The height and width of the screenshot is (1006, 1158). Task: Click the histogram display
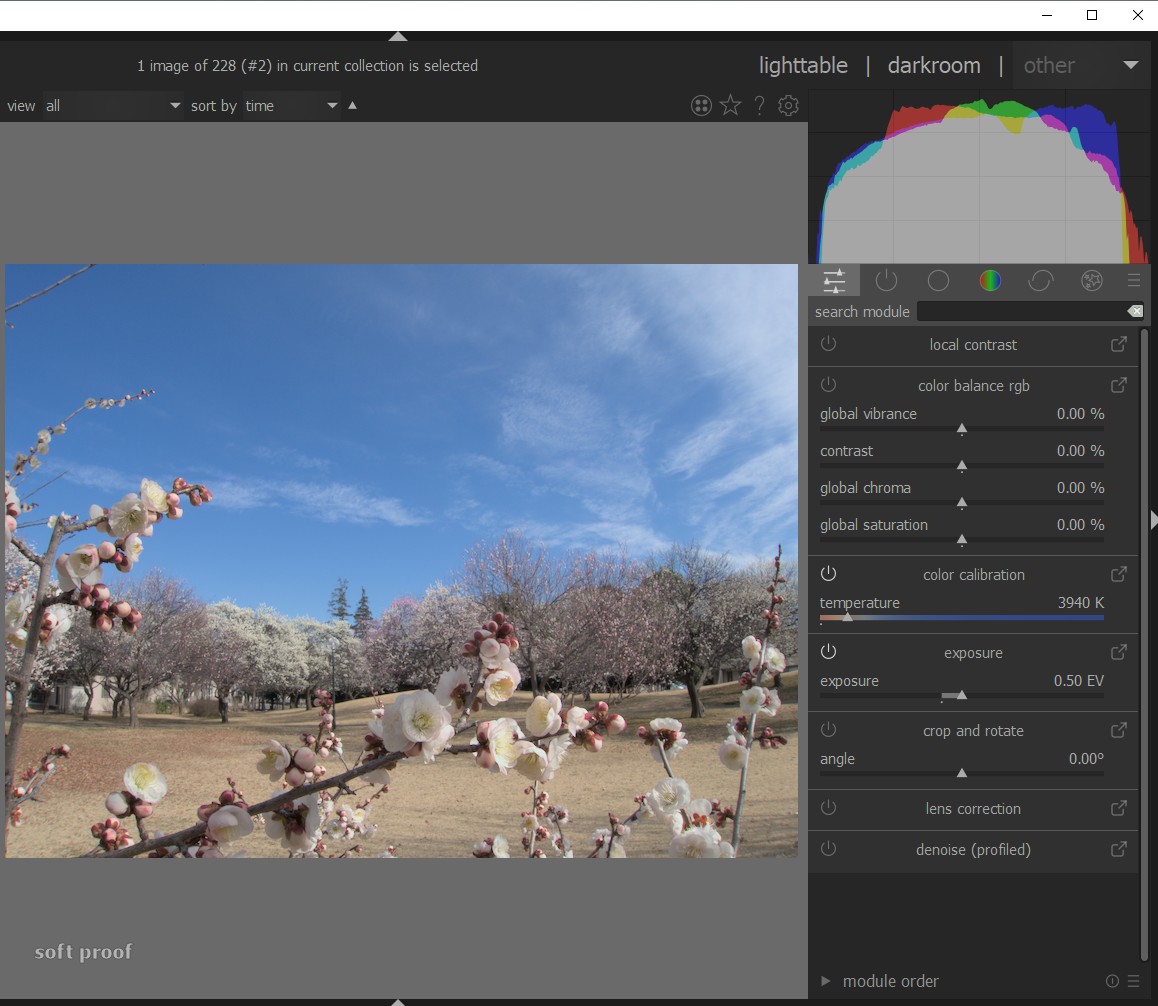point(979,177)
